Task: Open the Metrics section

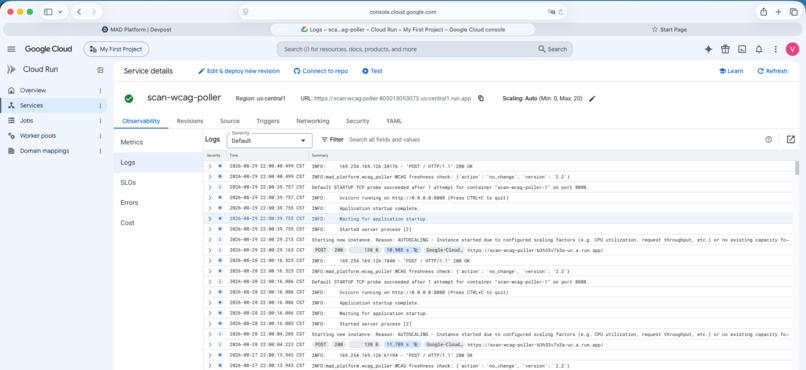Action: click(159, 142)
